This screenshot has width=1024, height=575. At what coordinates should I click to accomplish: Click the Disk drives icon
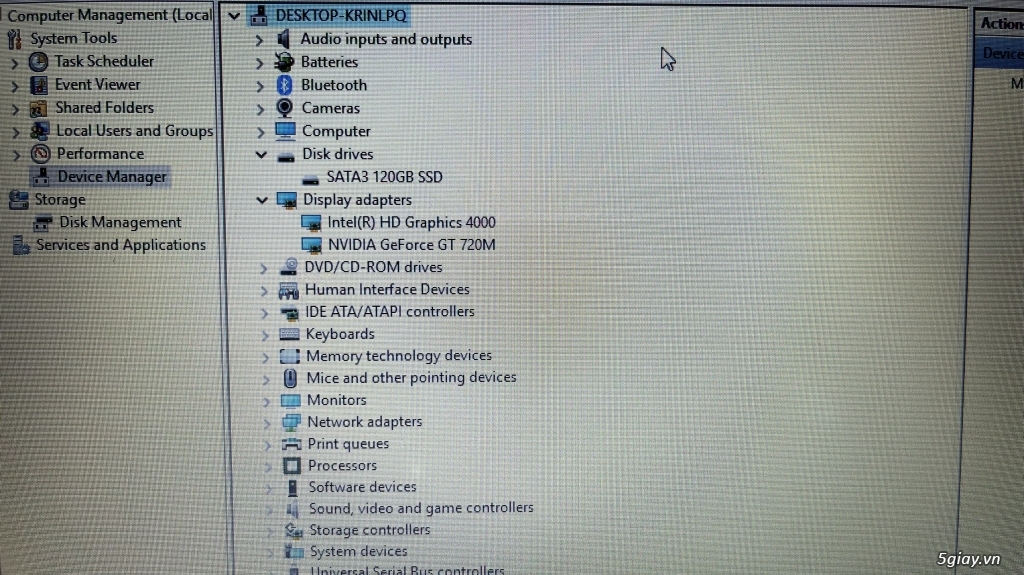click(285, 157)
